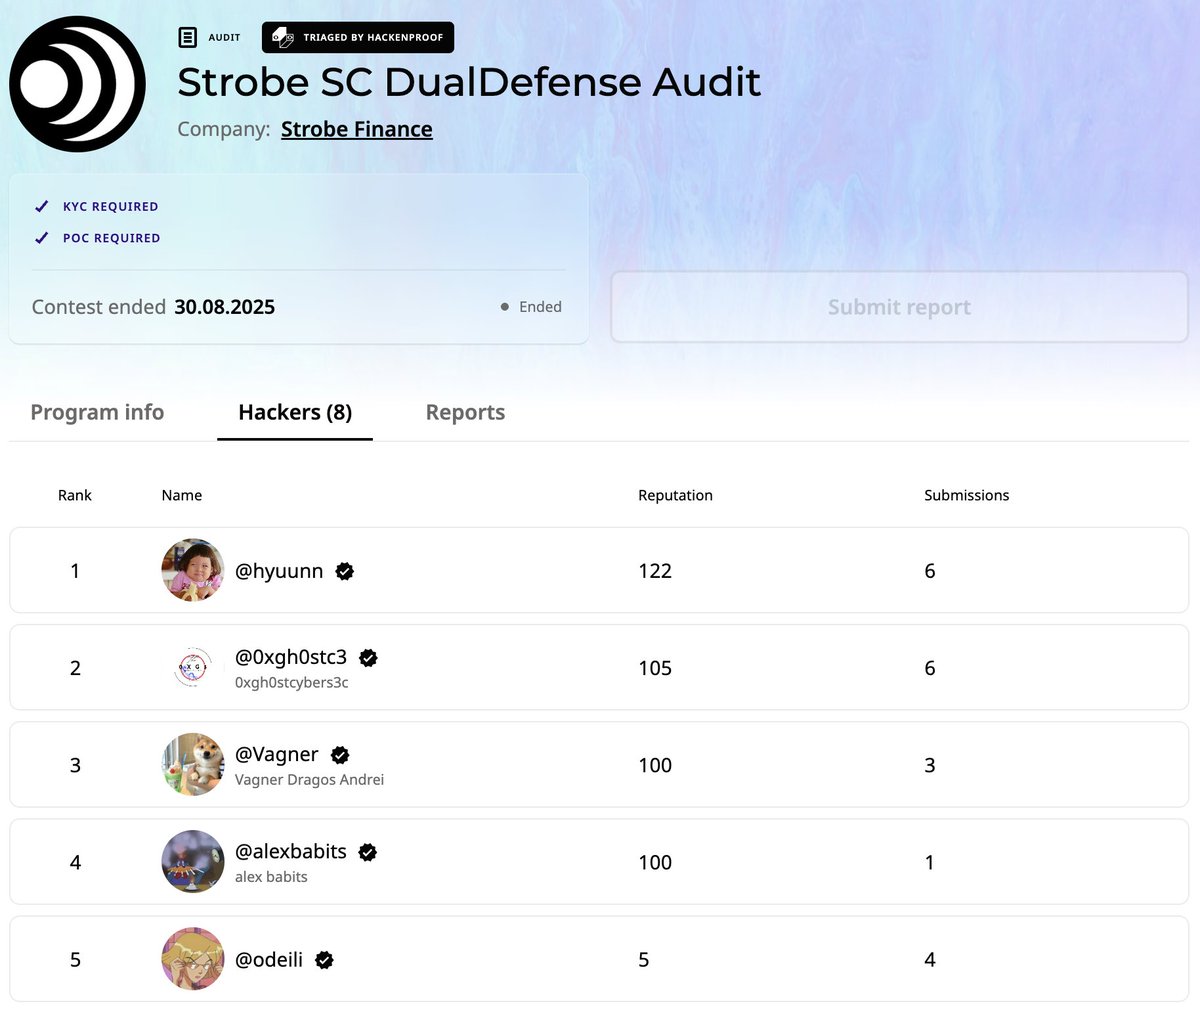Click @0xgh0stc3's avatar image

coord(193,667)
